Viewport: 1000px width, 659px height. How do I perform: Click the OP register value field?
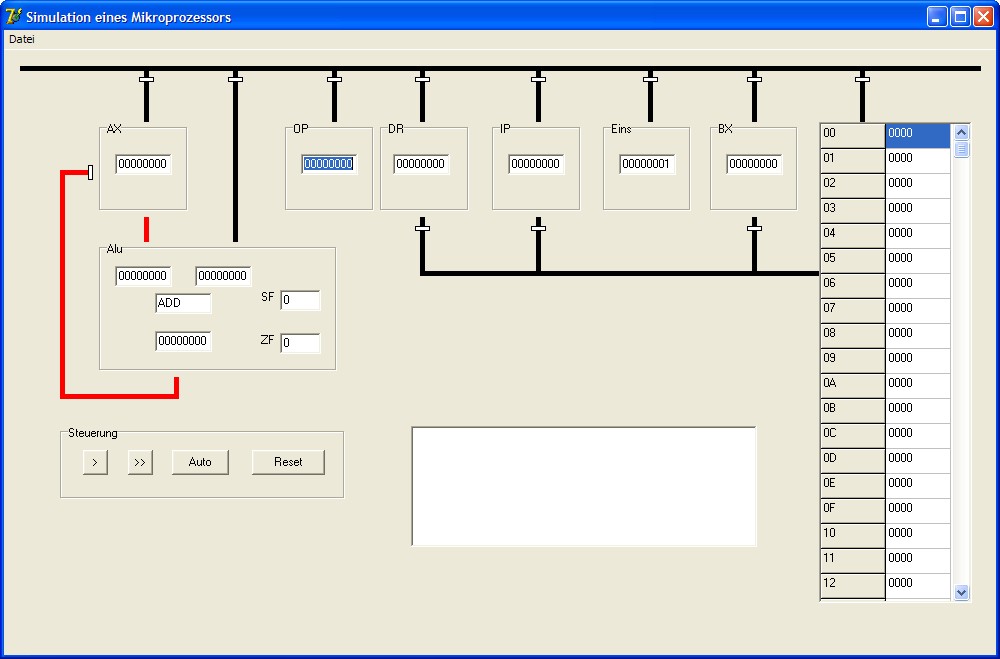[329, 164]
